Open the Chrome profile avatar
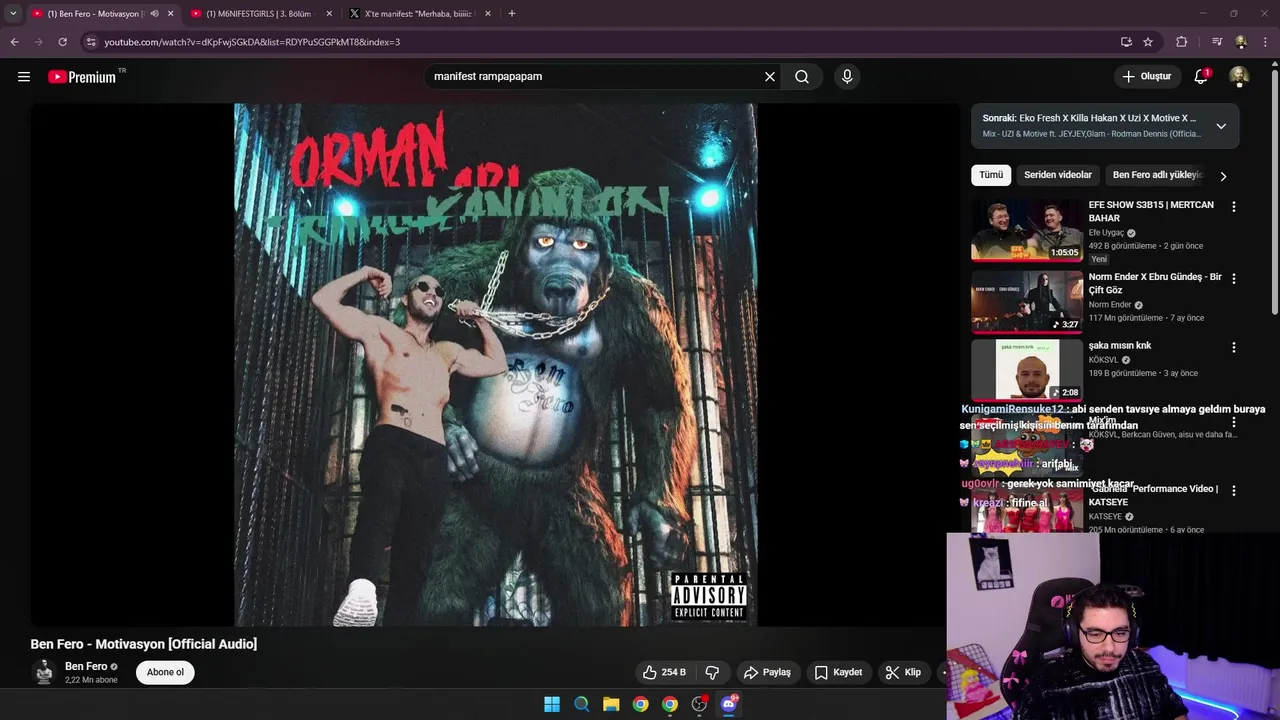 tap(1241, 42)
